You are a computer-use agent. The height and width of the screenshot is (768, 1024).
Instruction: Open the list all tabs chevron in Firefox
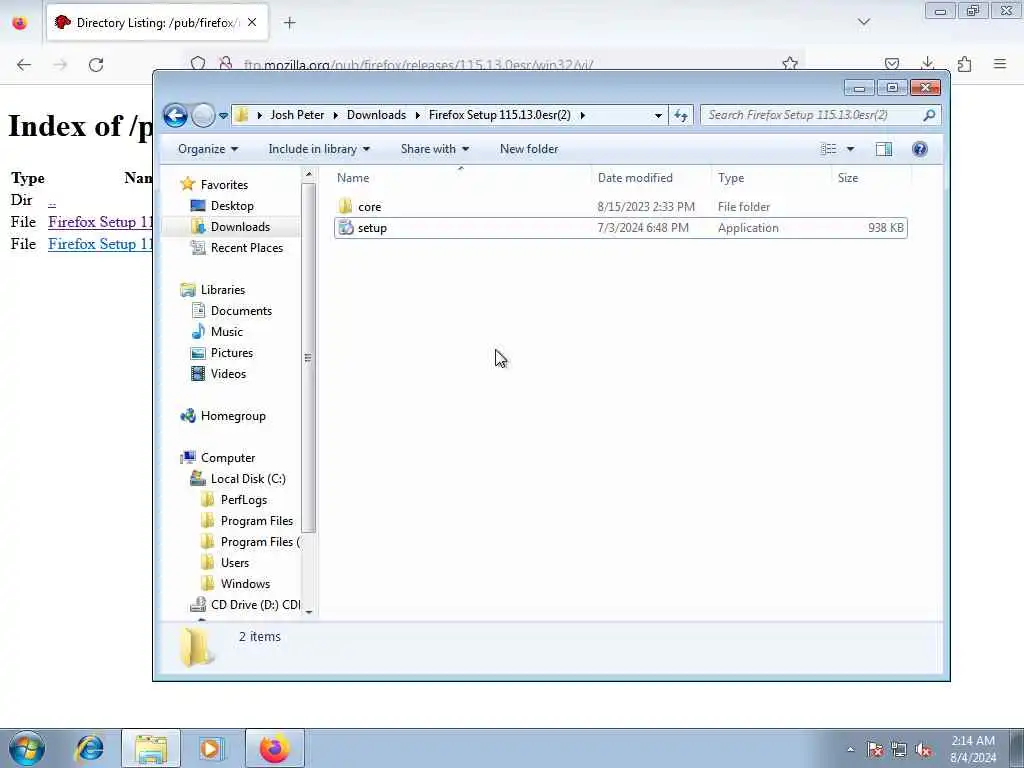click(x=864, y=23)
